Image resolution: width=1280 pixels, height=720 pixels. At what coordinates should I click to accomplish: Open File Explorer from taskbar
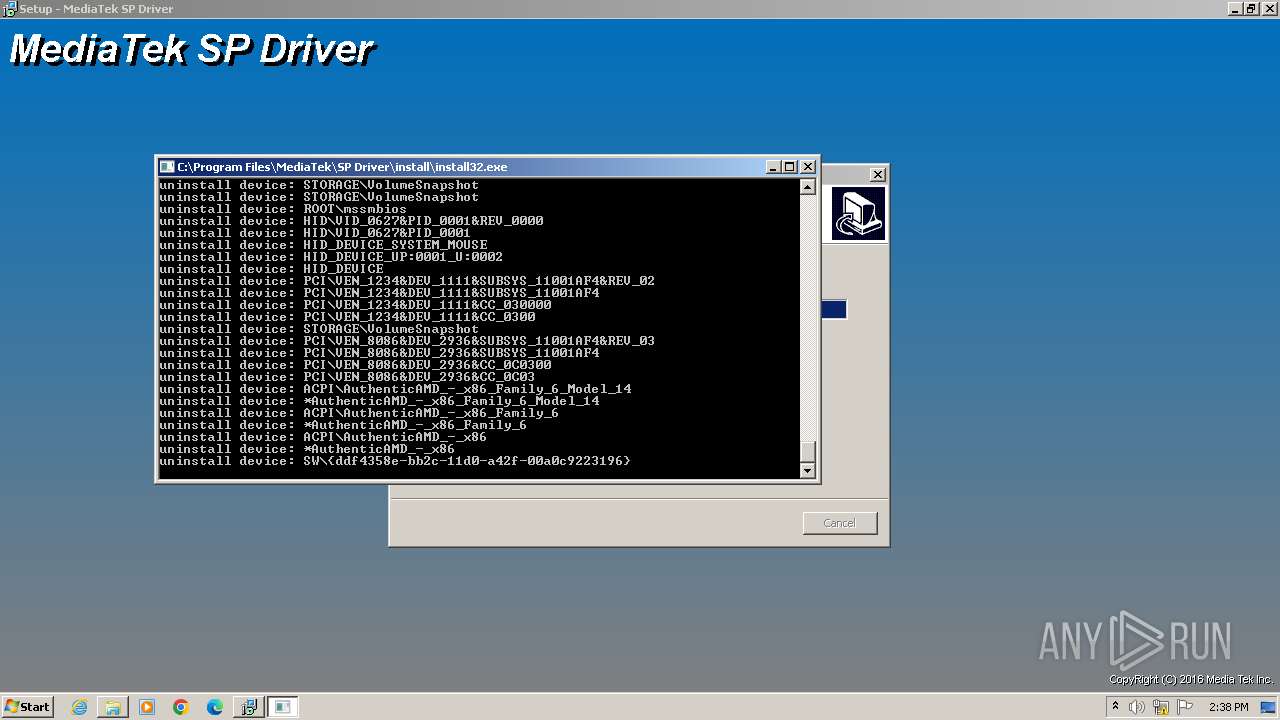point(113,707)
